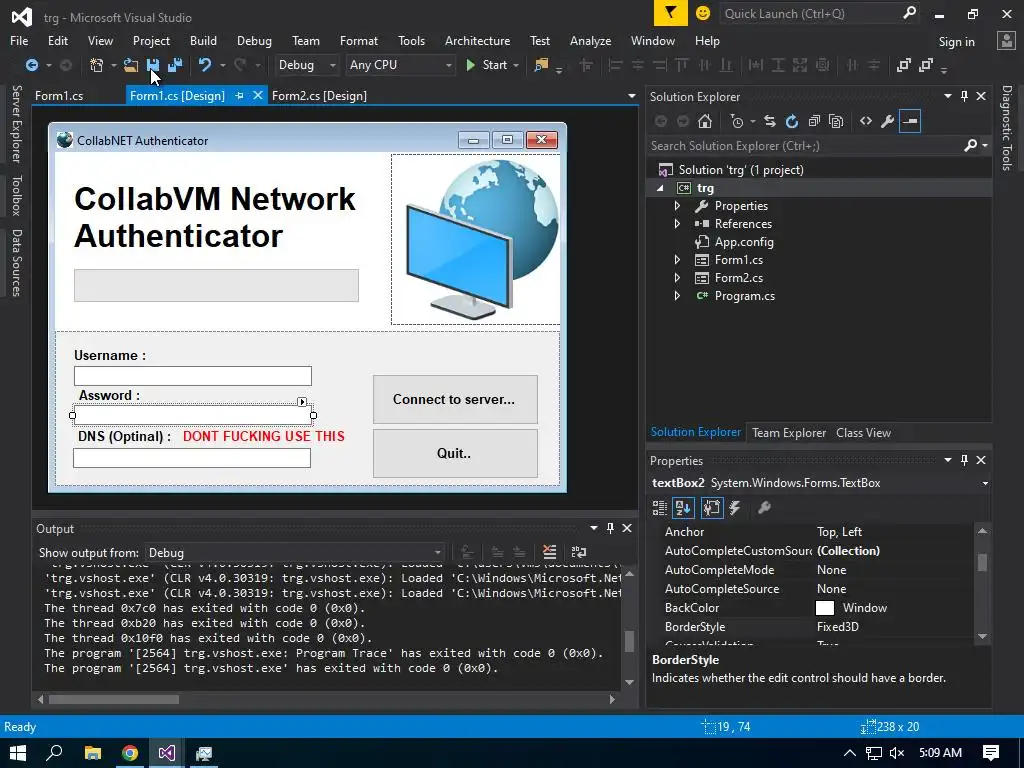Toggle the Preview Selected Items button
The height and width of the screenshot is (768, 1024).
910,121
